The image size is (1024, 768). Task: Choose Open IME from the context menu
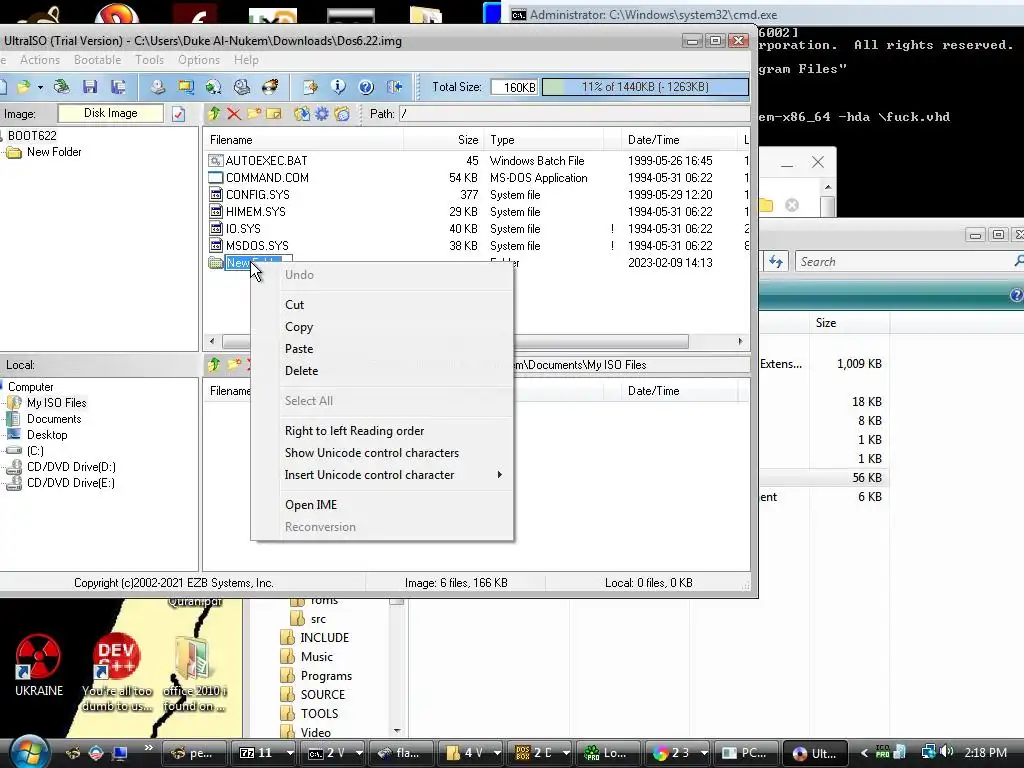[x=383, y=505]
